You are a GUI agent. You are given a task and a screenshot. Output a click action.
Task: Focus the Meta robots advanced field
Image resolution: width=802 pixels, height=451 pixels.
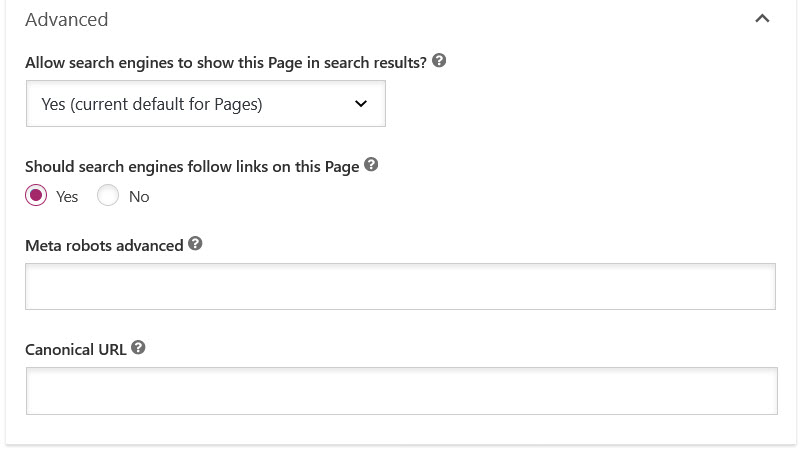pos(400,287)
